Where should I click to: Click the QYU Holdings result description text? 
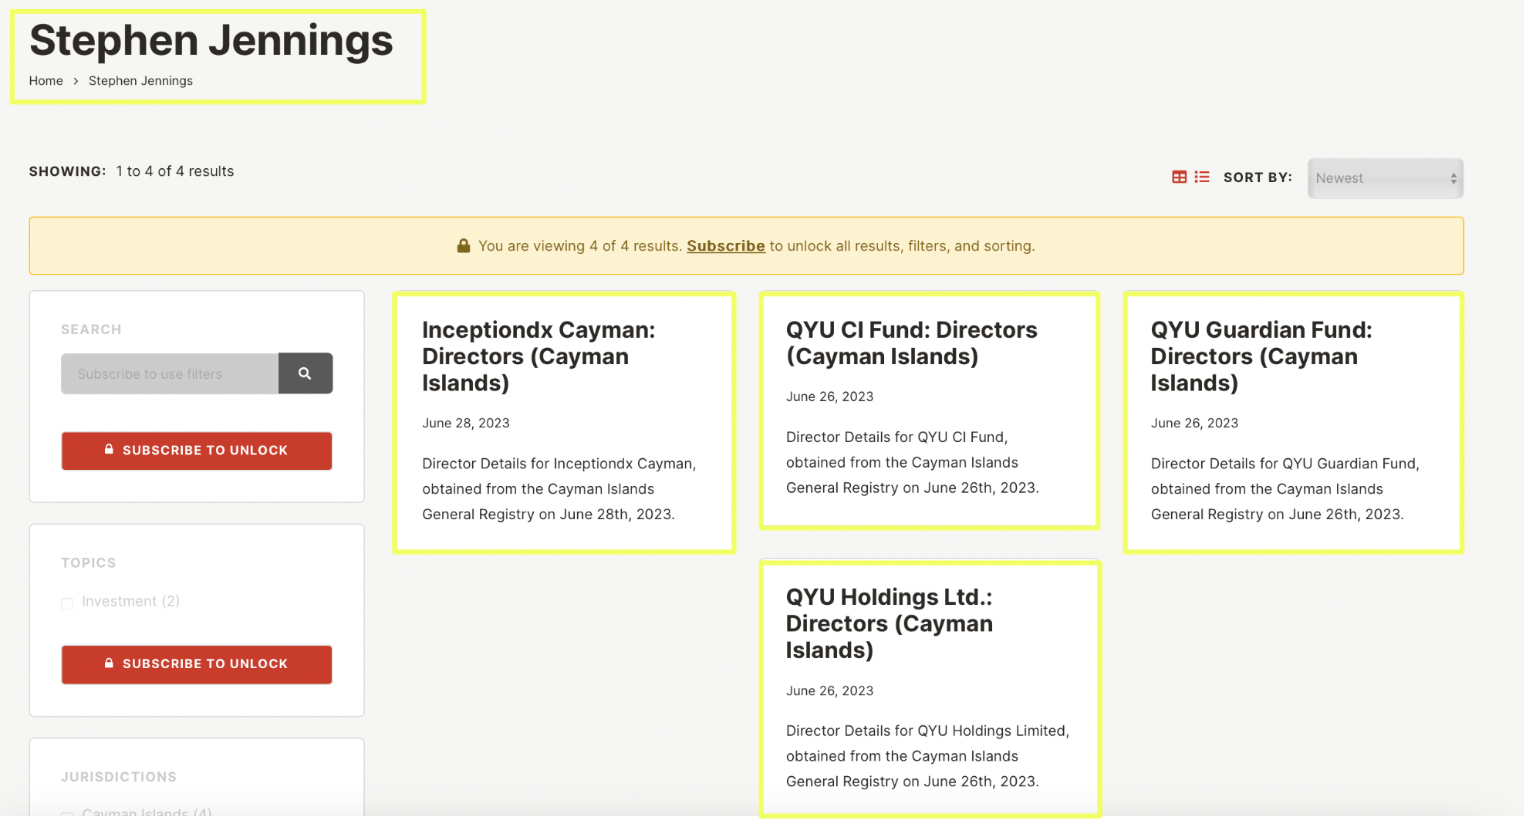tap(927, 756)
